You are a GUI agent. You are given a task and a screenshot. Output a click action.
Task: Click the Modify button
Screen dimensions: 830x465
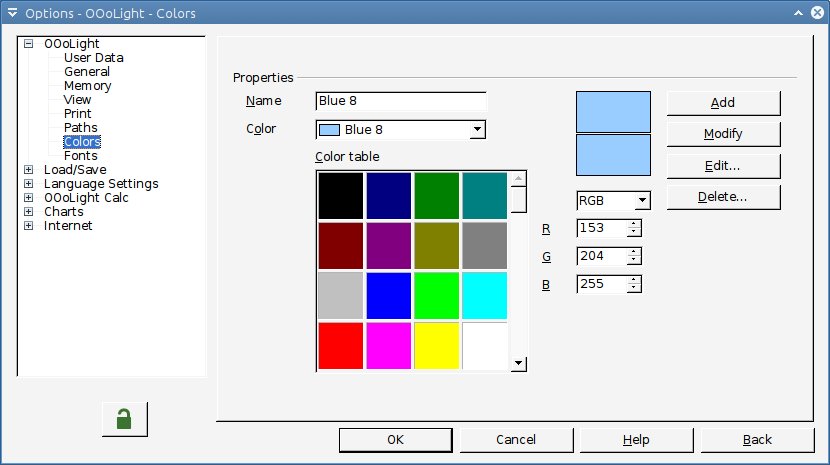[723, 134]
